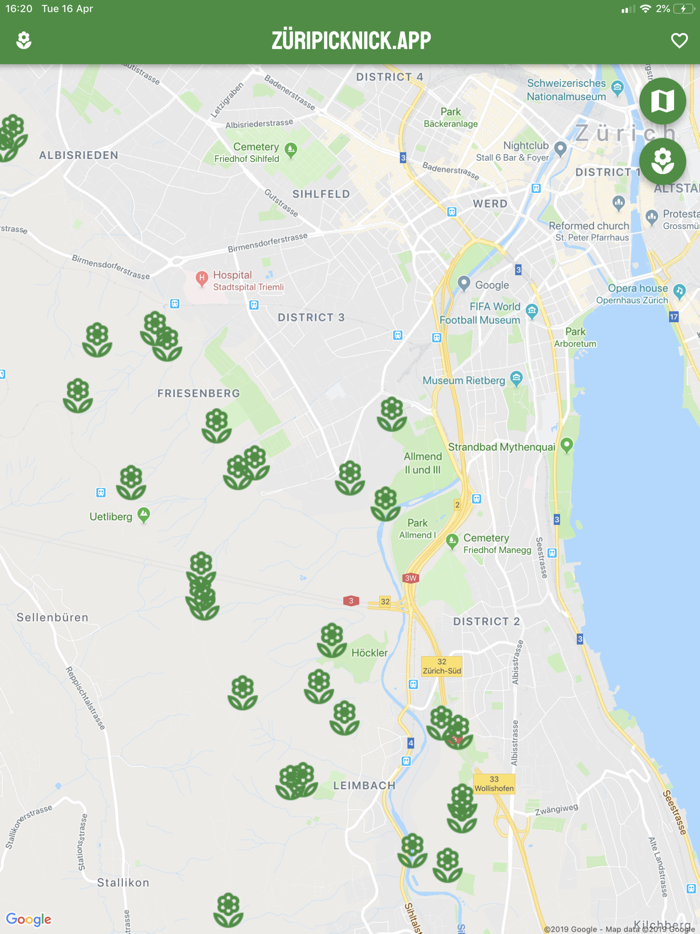The image size is (700, 934).
Task: Tap the FIFA World Football Museum pin
Action: (531, 310)
